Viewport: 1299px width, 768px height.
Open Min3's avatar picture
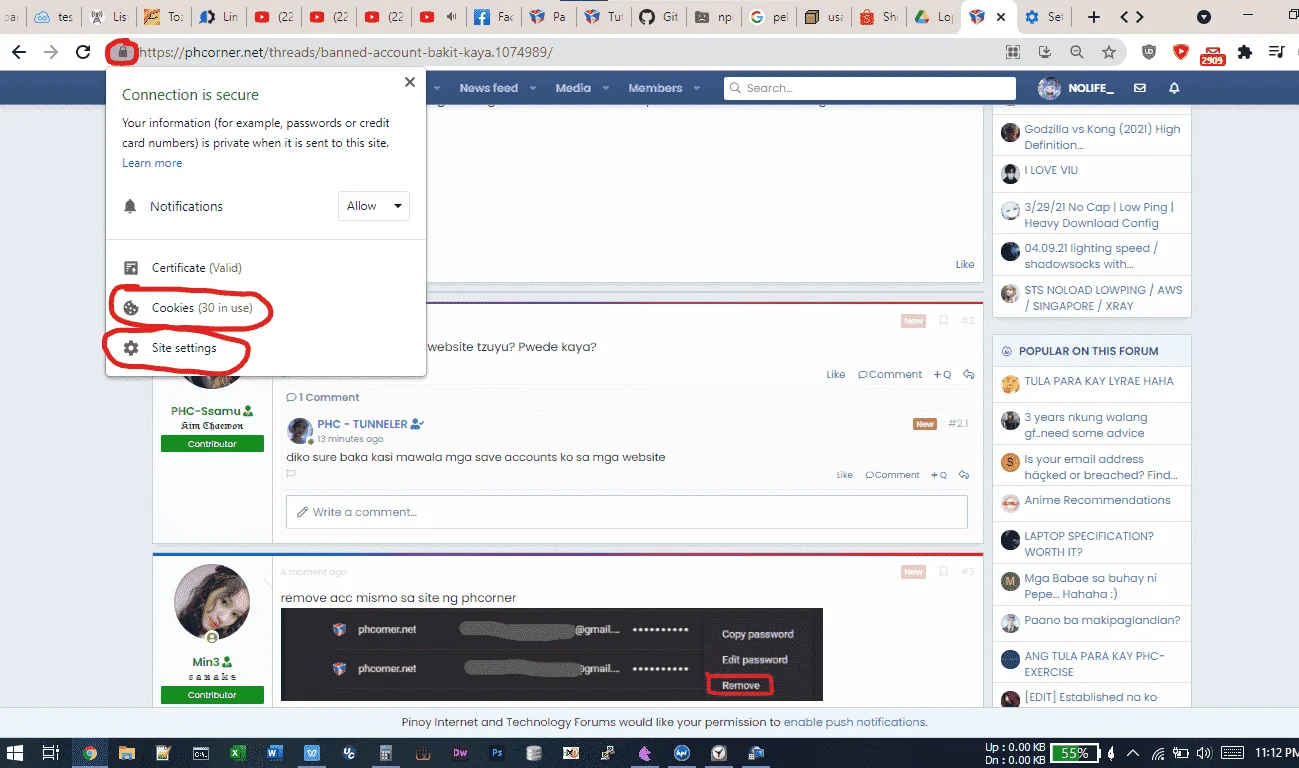212,602
